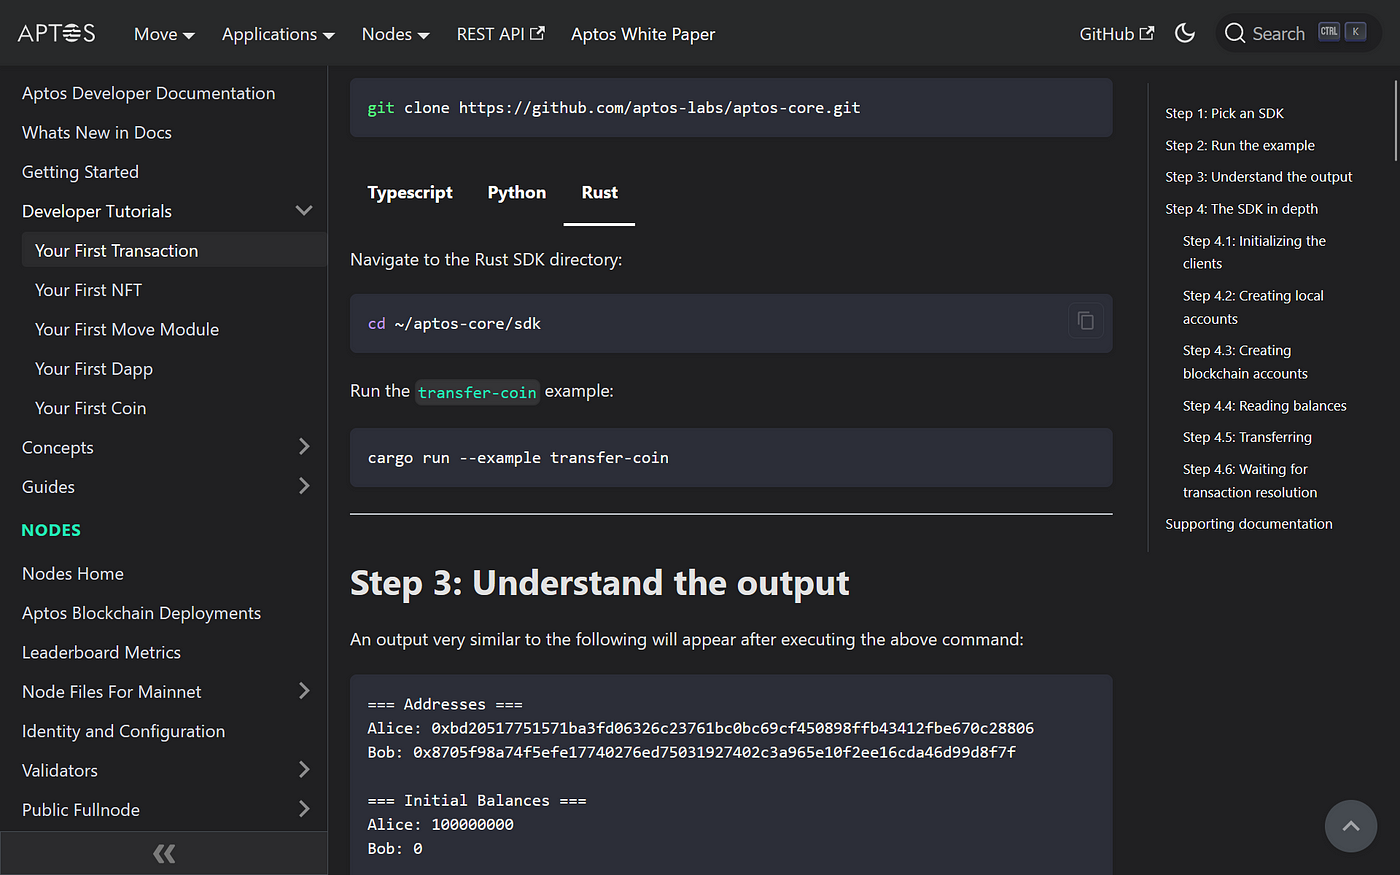The width and height of the screenshot is (1400, 875).
Task: Jump to Step 4.3: Creating blockchain accounts
Action: tap(1245, 362)
